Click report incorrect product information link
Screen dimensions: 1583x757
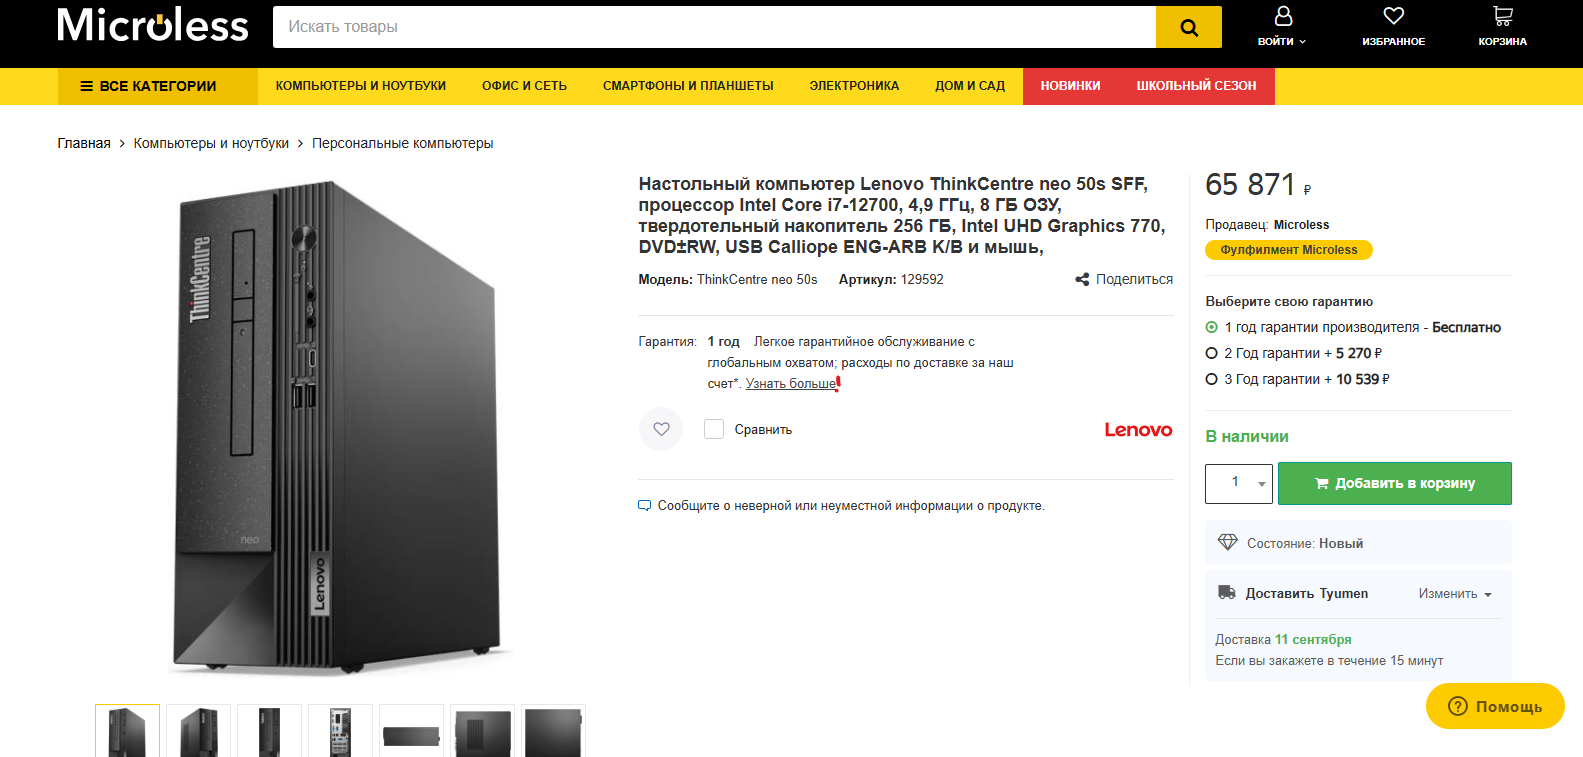coord(851,506)
